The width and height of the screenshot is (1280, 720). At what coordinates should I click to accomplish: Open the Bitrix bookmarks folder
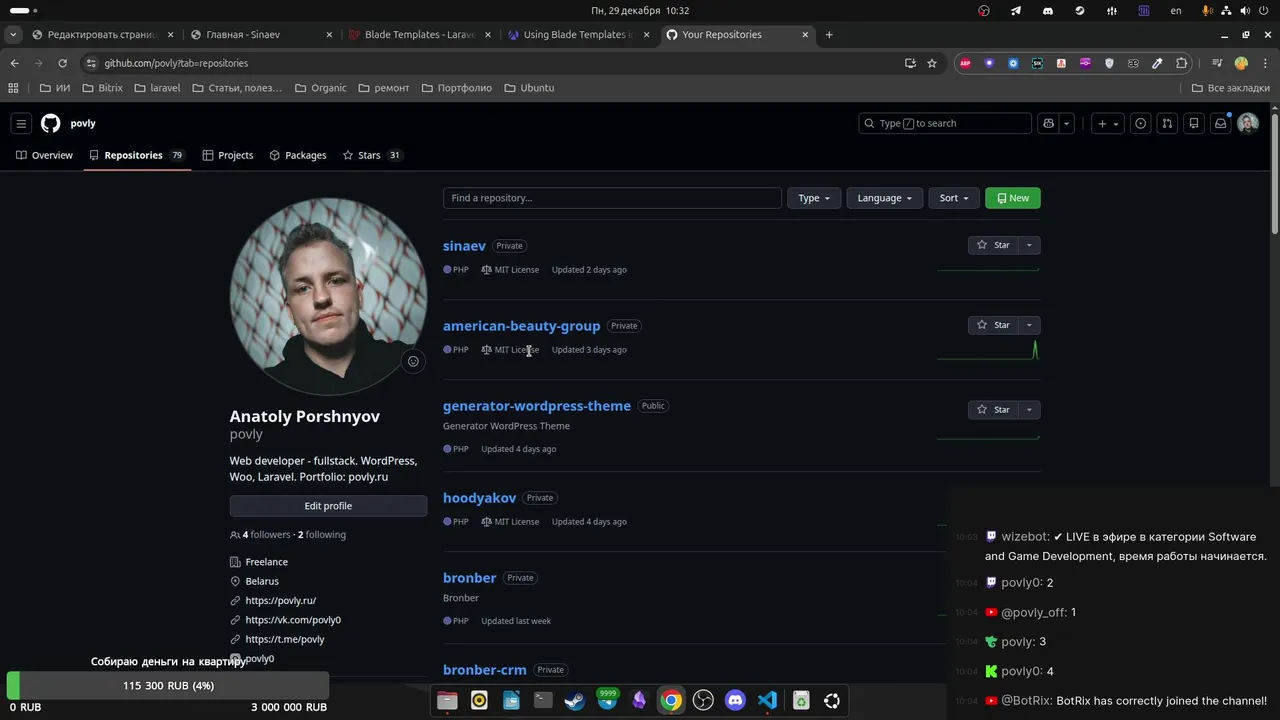[x=103, y=88]
